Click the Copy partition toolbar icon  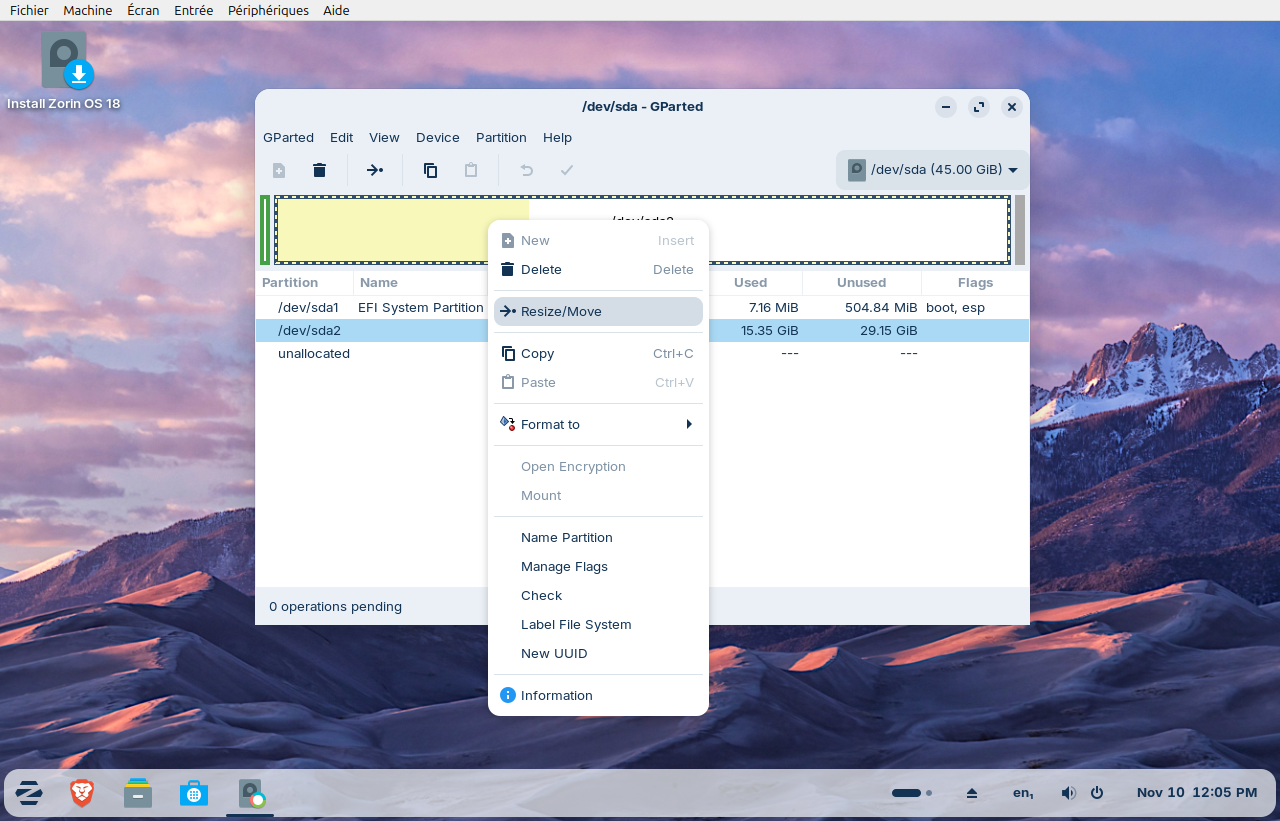coord(430,170)
